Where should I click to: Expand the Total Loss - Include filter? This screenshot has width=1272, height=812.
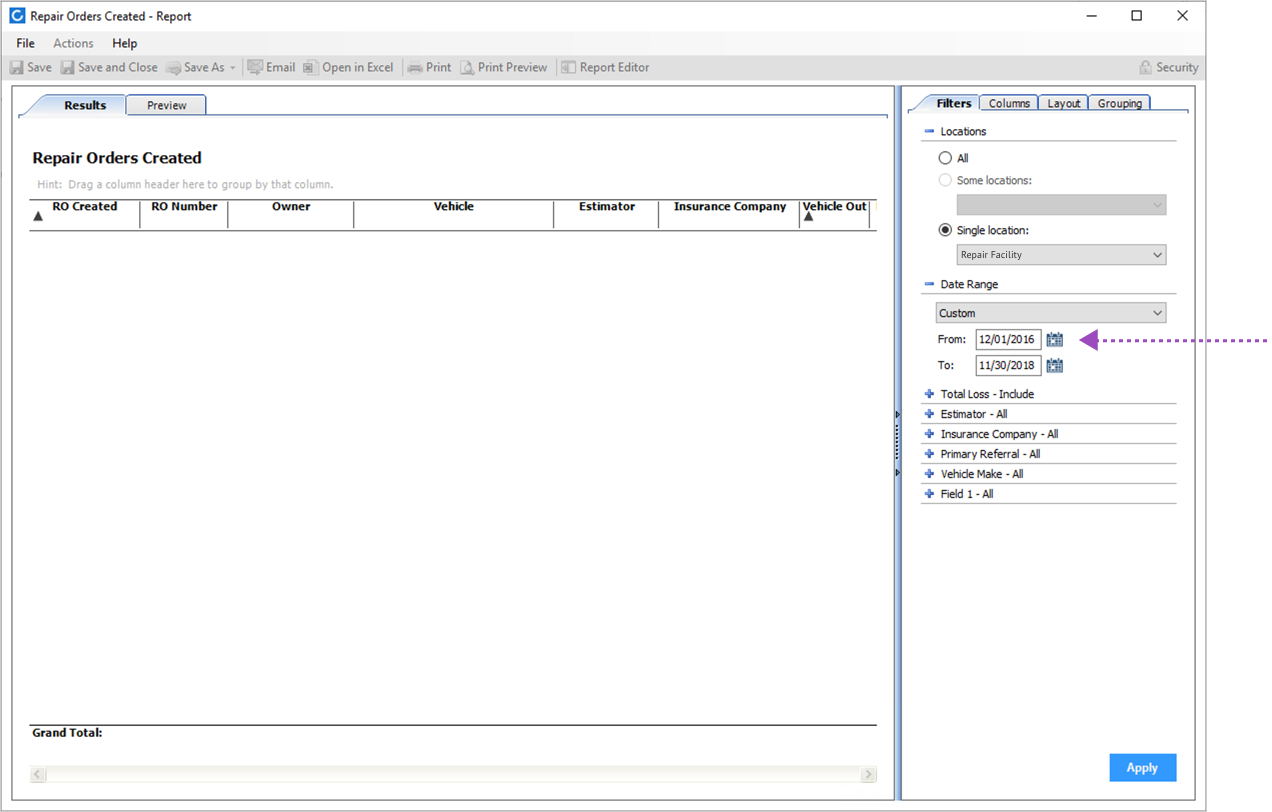929,394
